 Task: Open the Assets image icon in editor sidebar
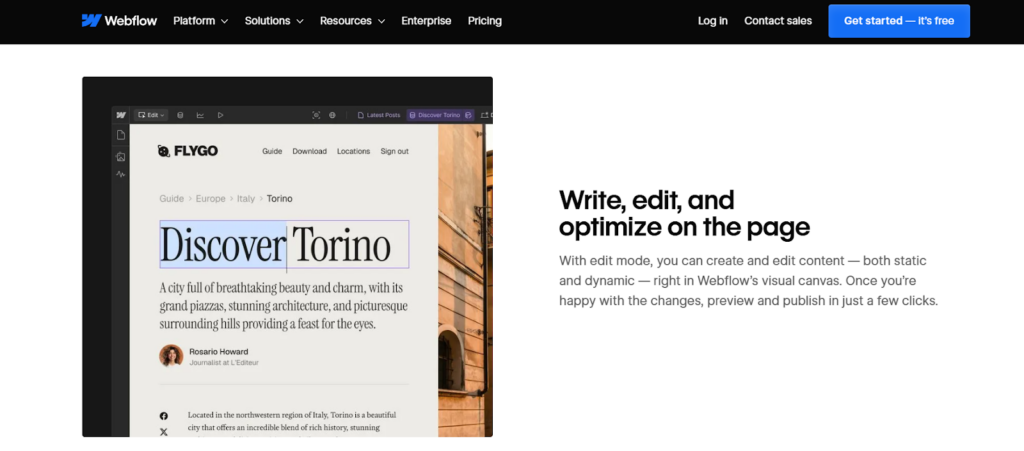(121, 157)
